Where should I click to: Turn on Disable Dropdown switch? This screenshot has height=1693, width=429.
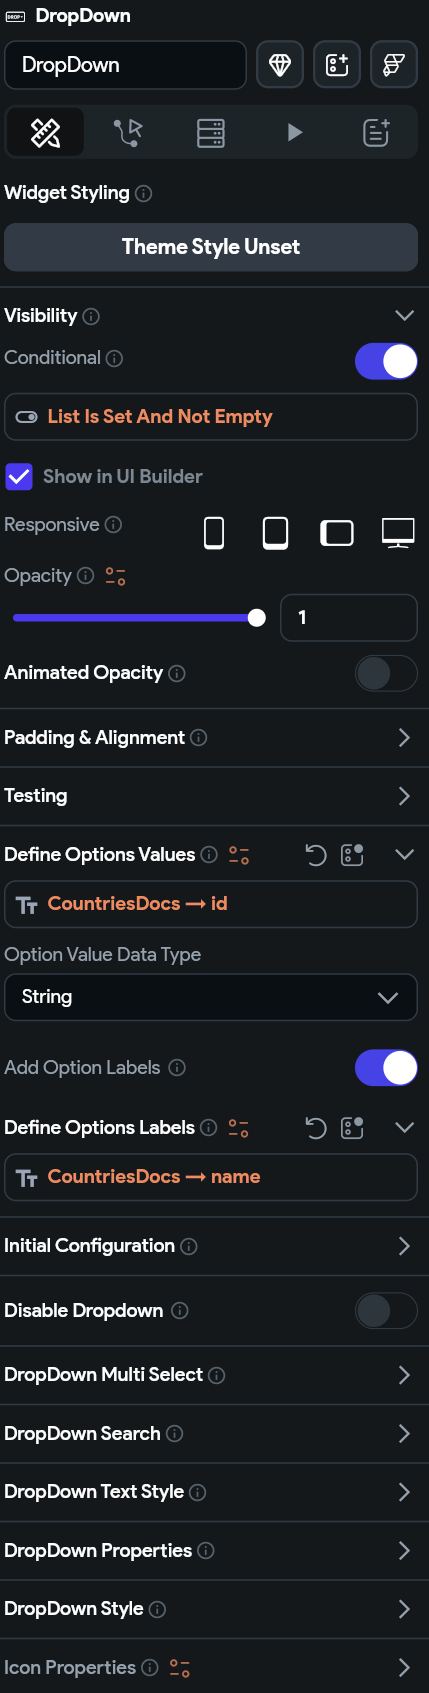(386, 1310)
